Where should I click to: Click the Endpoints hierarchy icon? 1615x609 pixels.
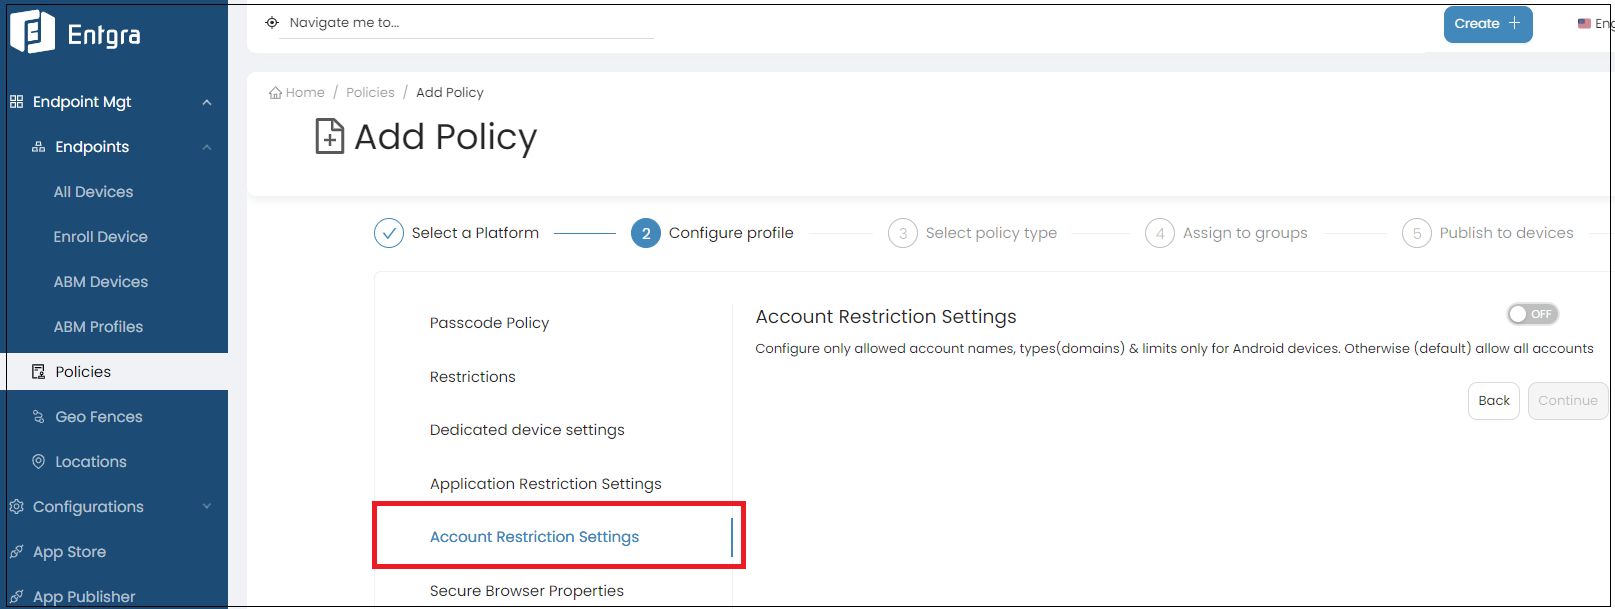coord(39,147)
